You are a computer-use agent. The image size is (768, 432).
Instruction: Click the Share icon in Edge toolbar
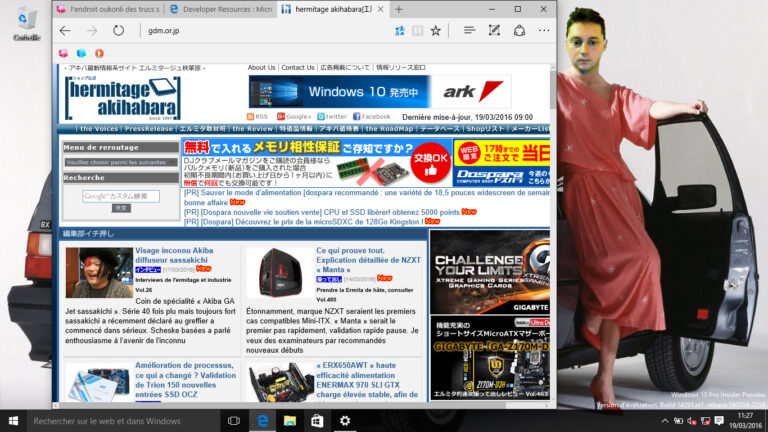(519, 31)
